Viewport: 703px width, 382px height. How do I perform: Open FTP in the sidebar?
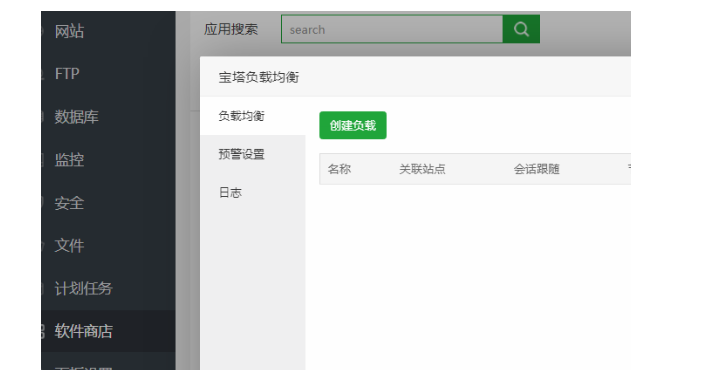(67, 74)
